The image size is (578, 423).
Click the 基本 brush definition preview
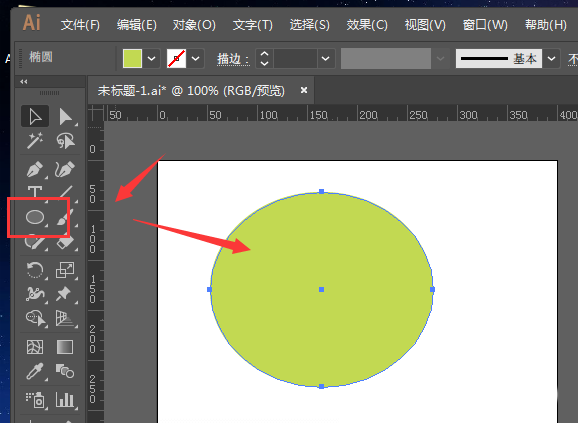pyautogui.click(x=499, y=59)
